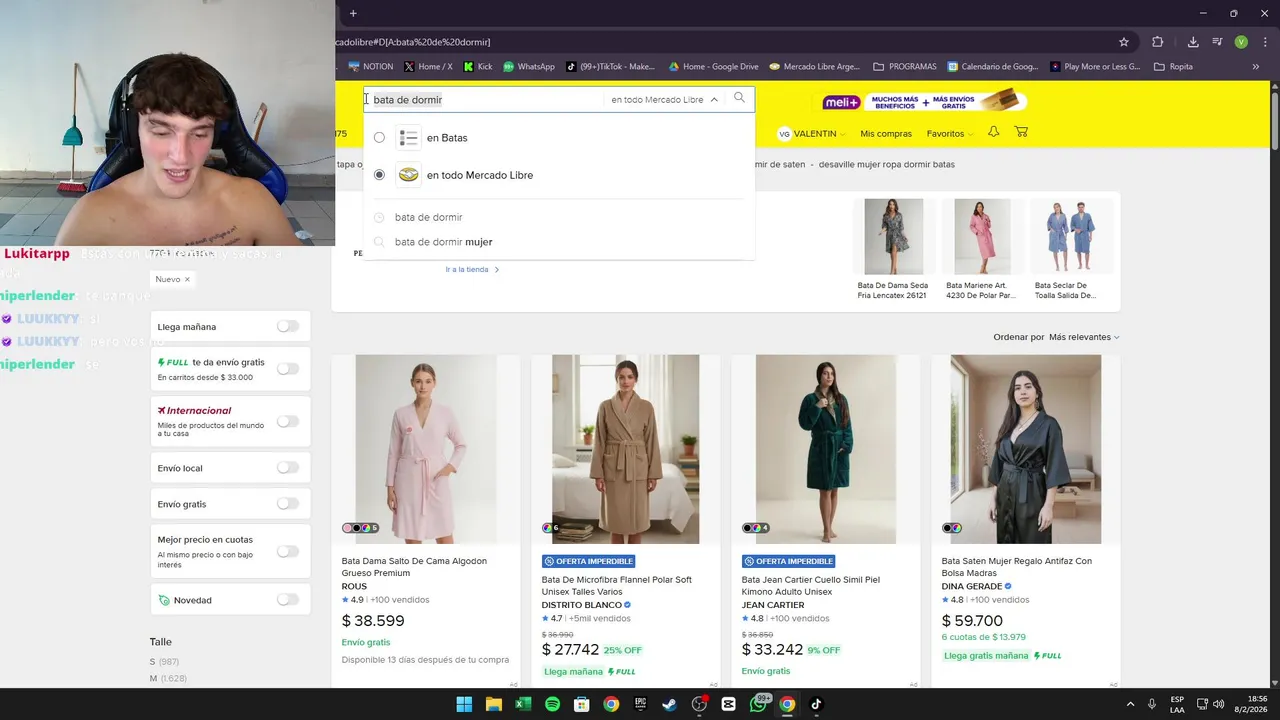
Task: Open the WhatsApp bookmark
Action: [x=529, y=67]
